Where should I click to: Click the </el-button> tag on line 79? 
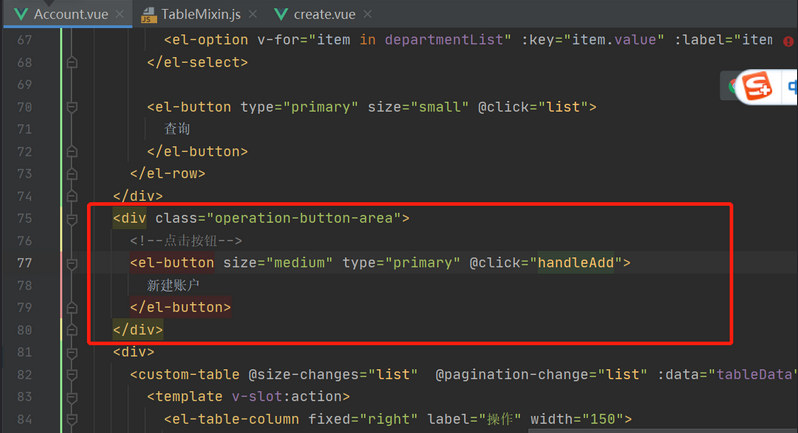tap(180, 307)
